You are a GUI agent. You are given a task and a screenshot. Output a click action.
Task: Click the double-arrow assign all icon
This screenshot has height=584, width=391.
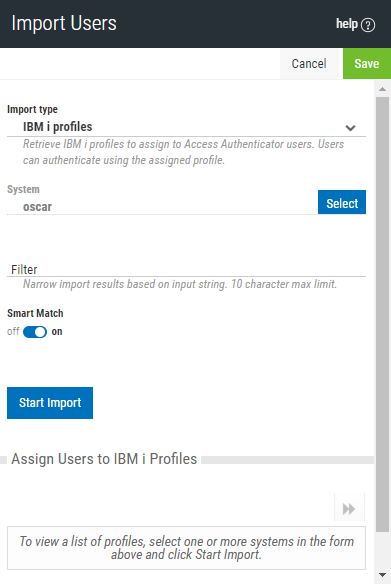[x=349, y=508]
